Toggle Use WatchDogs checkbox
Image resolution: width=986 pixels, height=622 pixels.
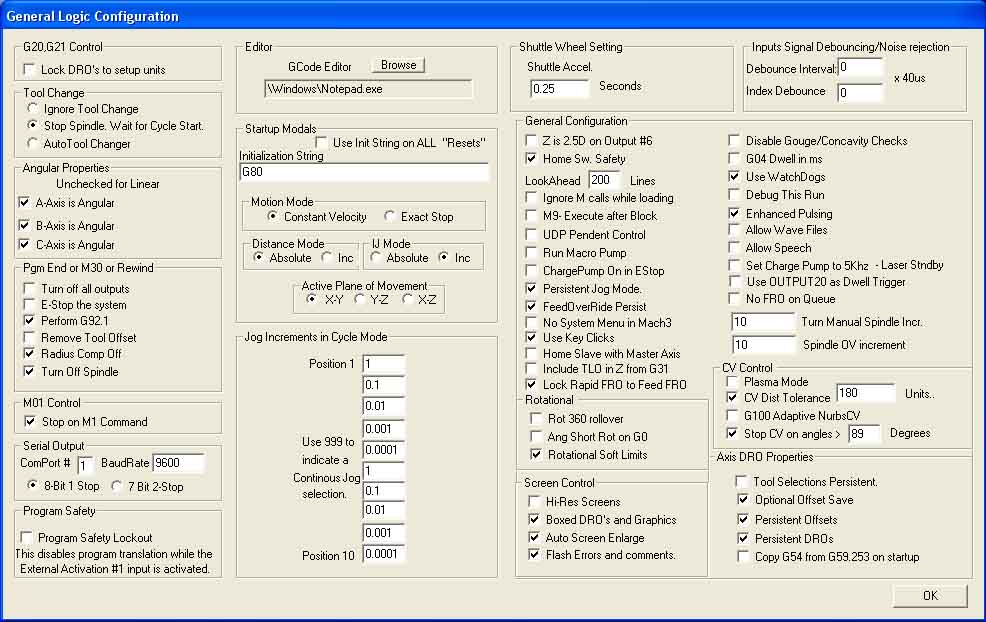[734, 177]
